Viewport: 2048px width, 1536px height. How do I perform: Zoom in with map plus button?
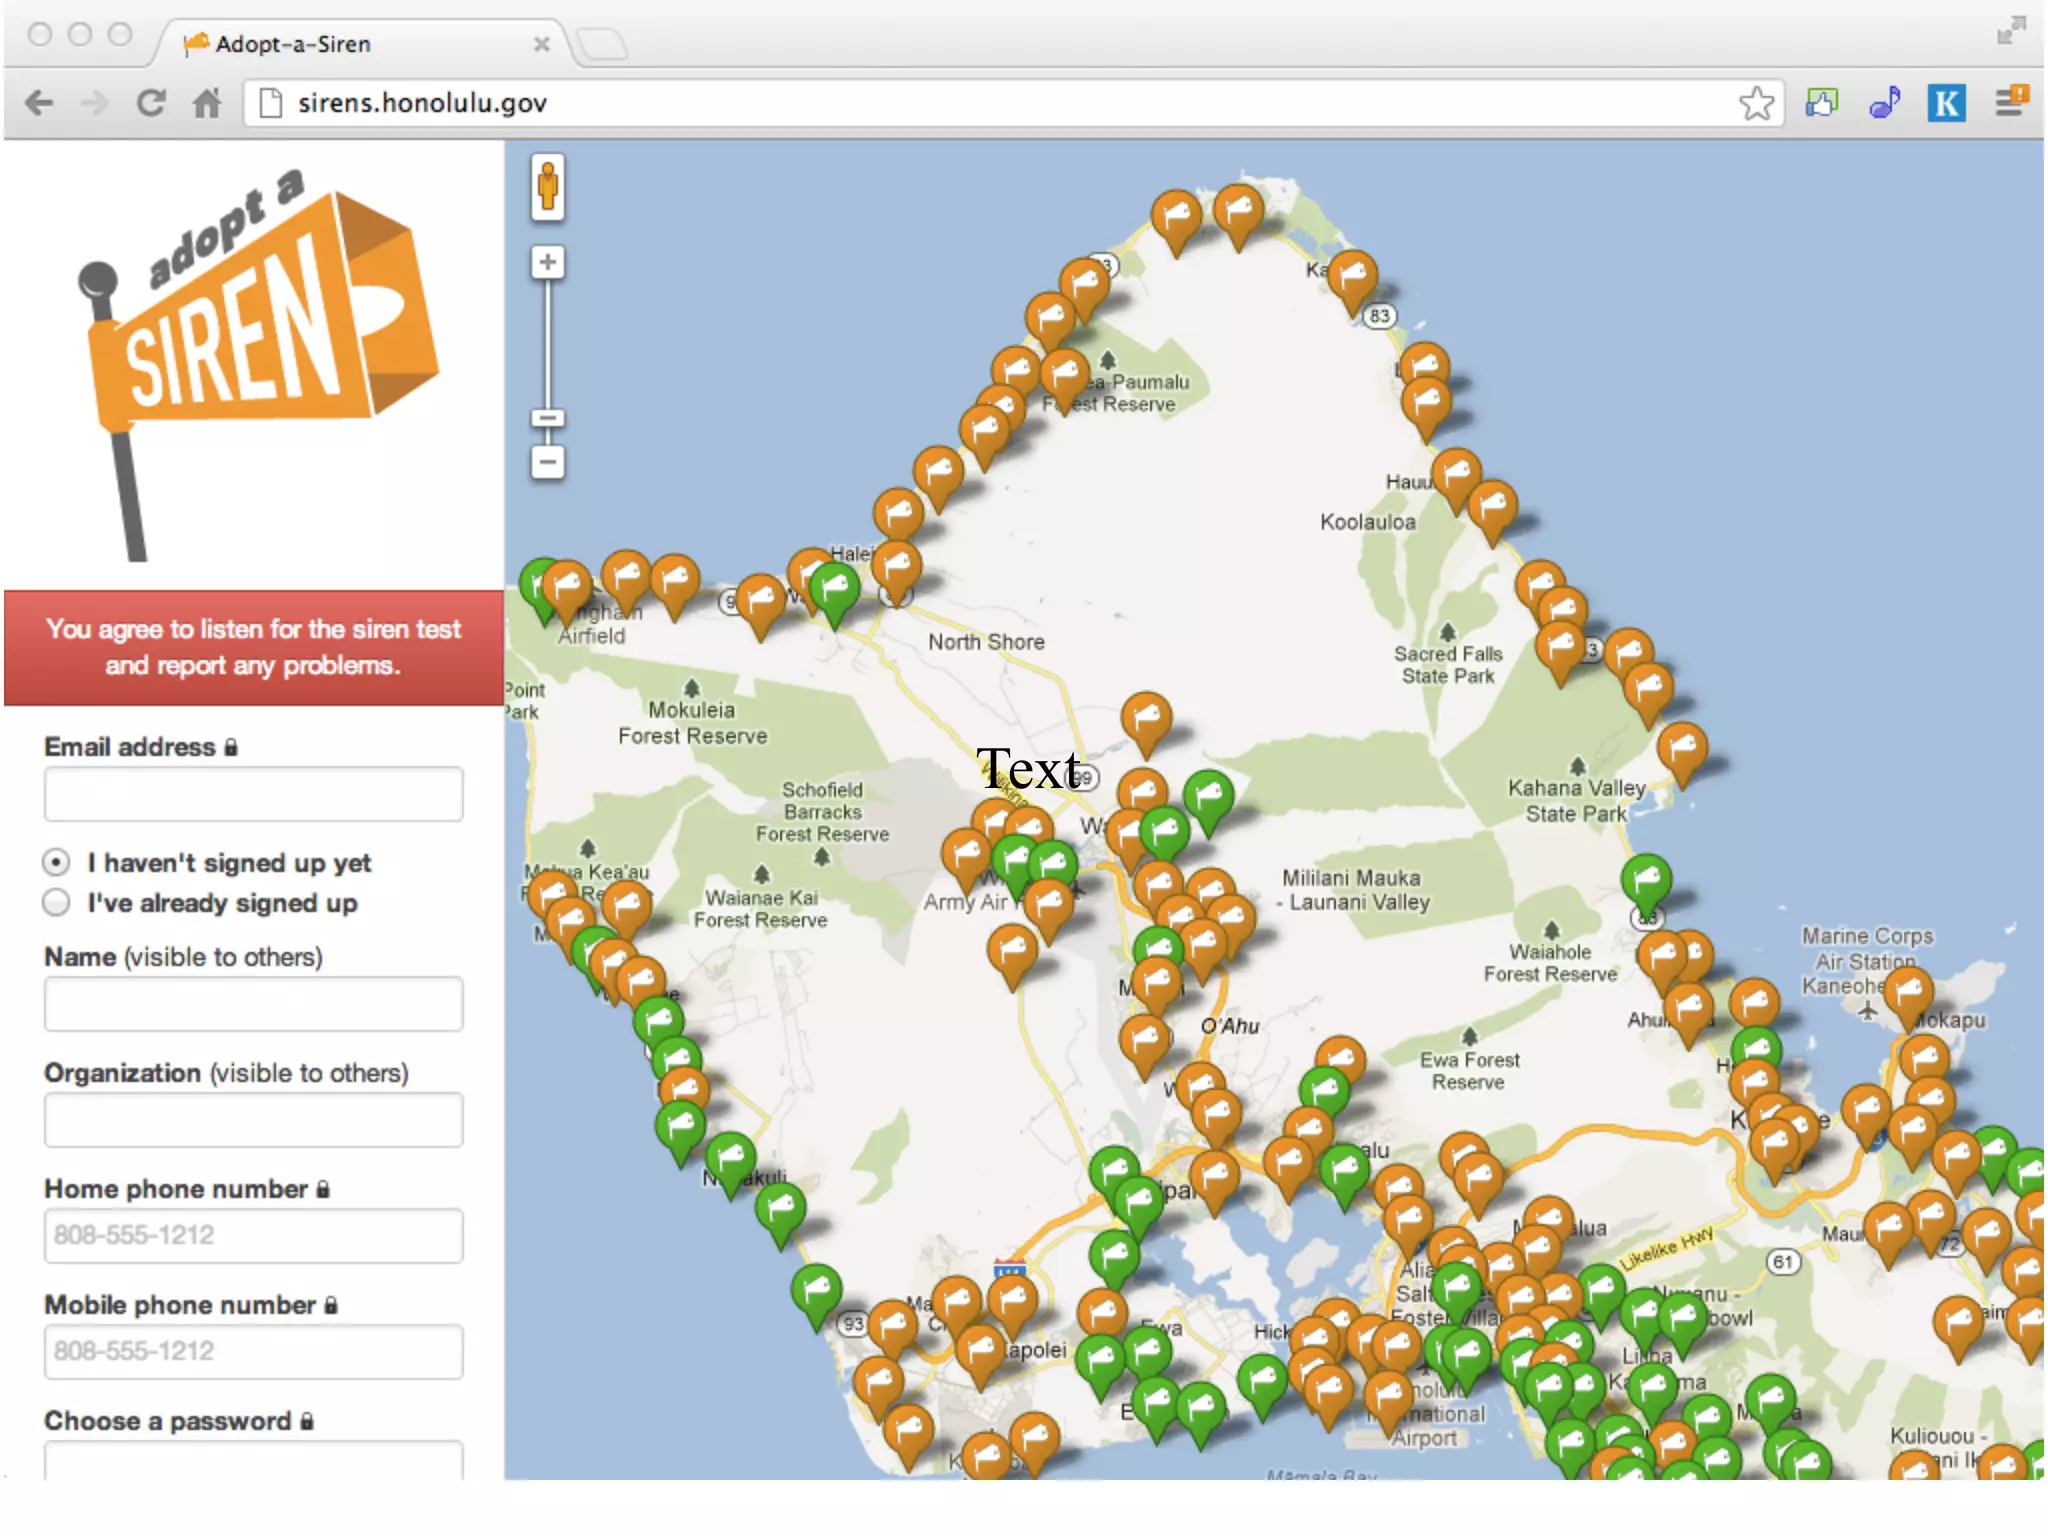pos(547,263)
